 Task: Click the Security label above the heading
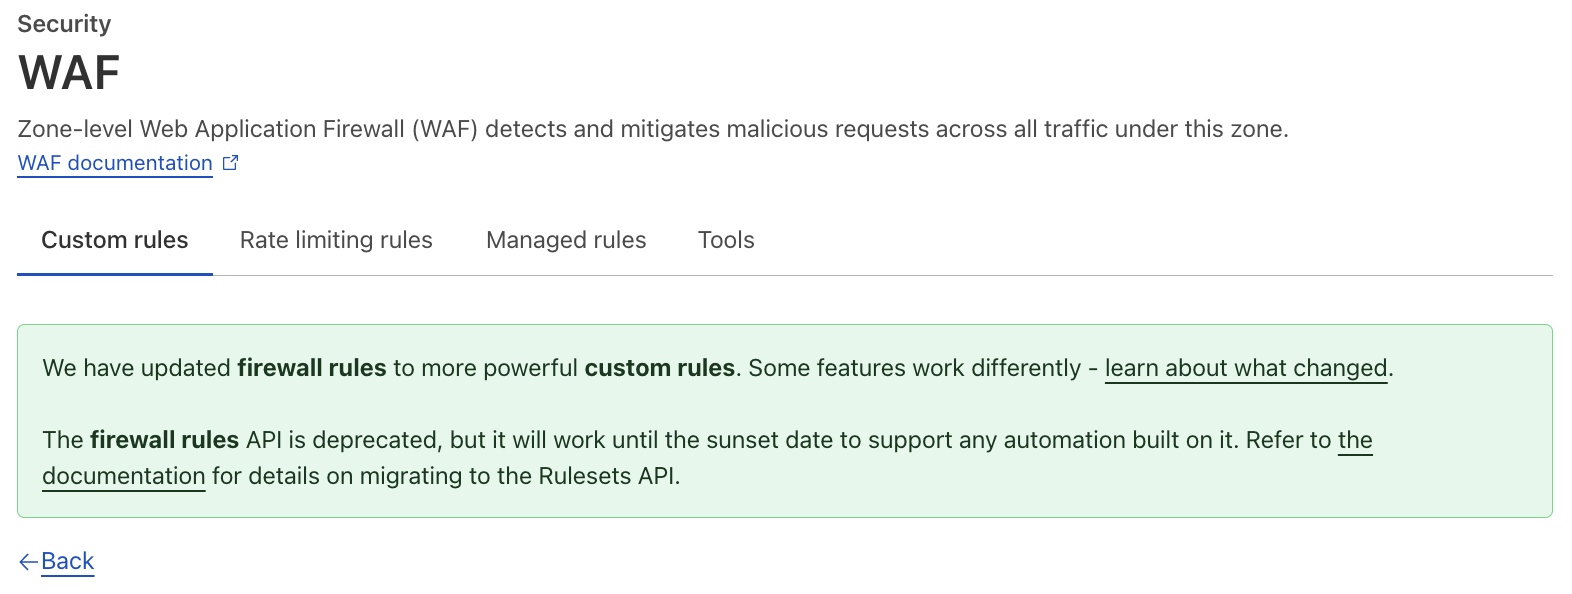(x=64, y=24)
